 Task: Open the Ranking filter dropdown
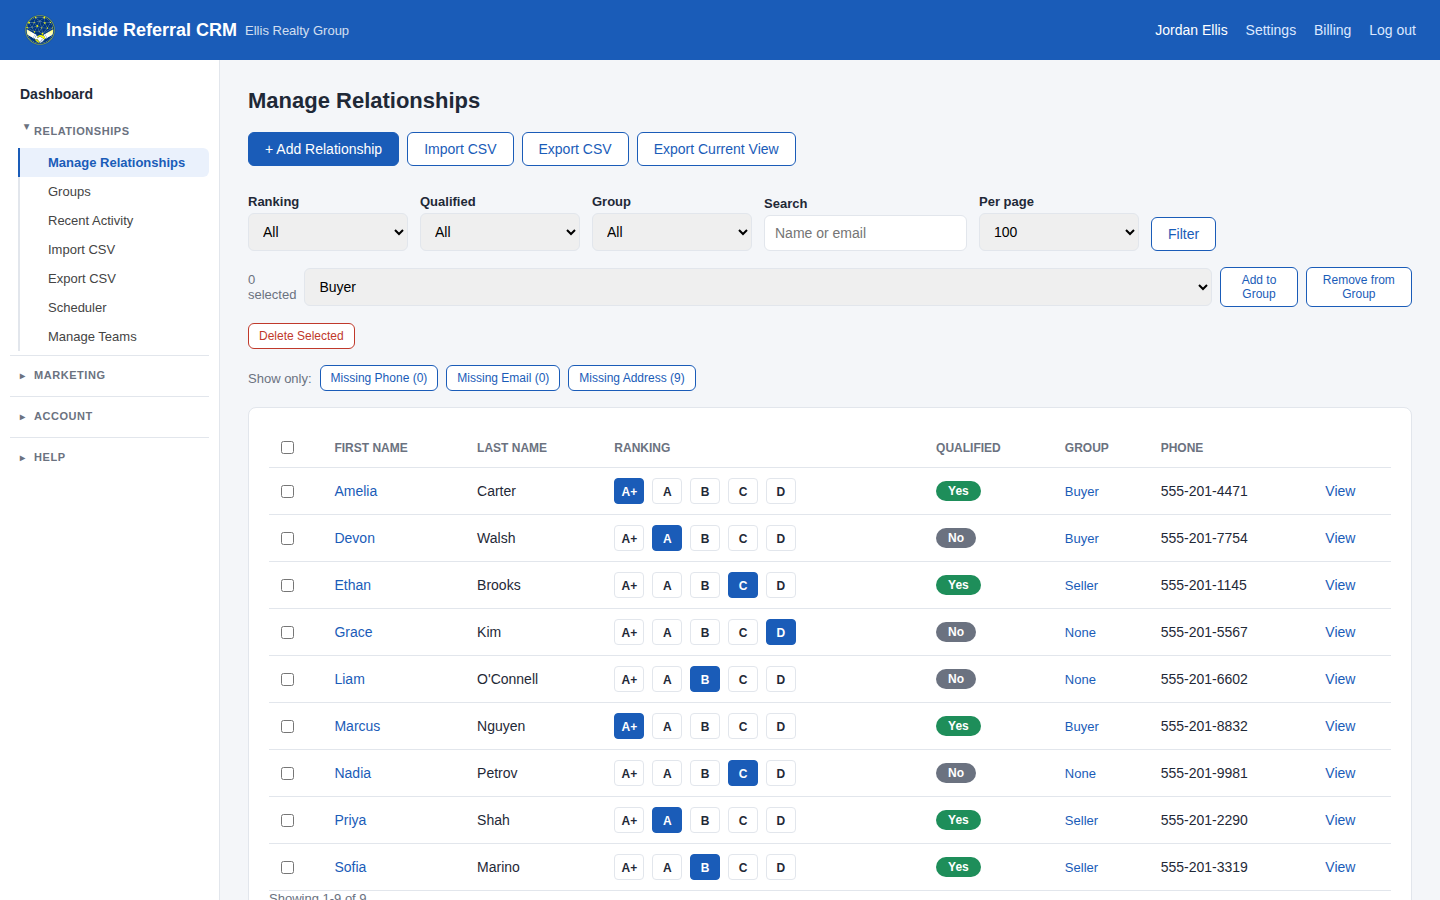pyautogui.click(x=328, y=232)
